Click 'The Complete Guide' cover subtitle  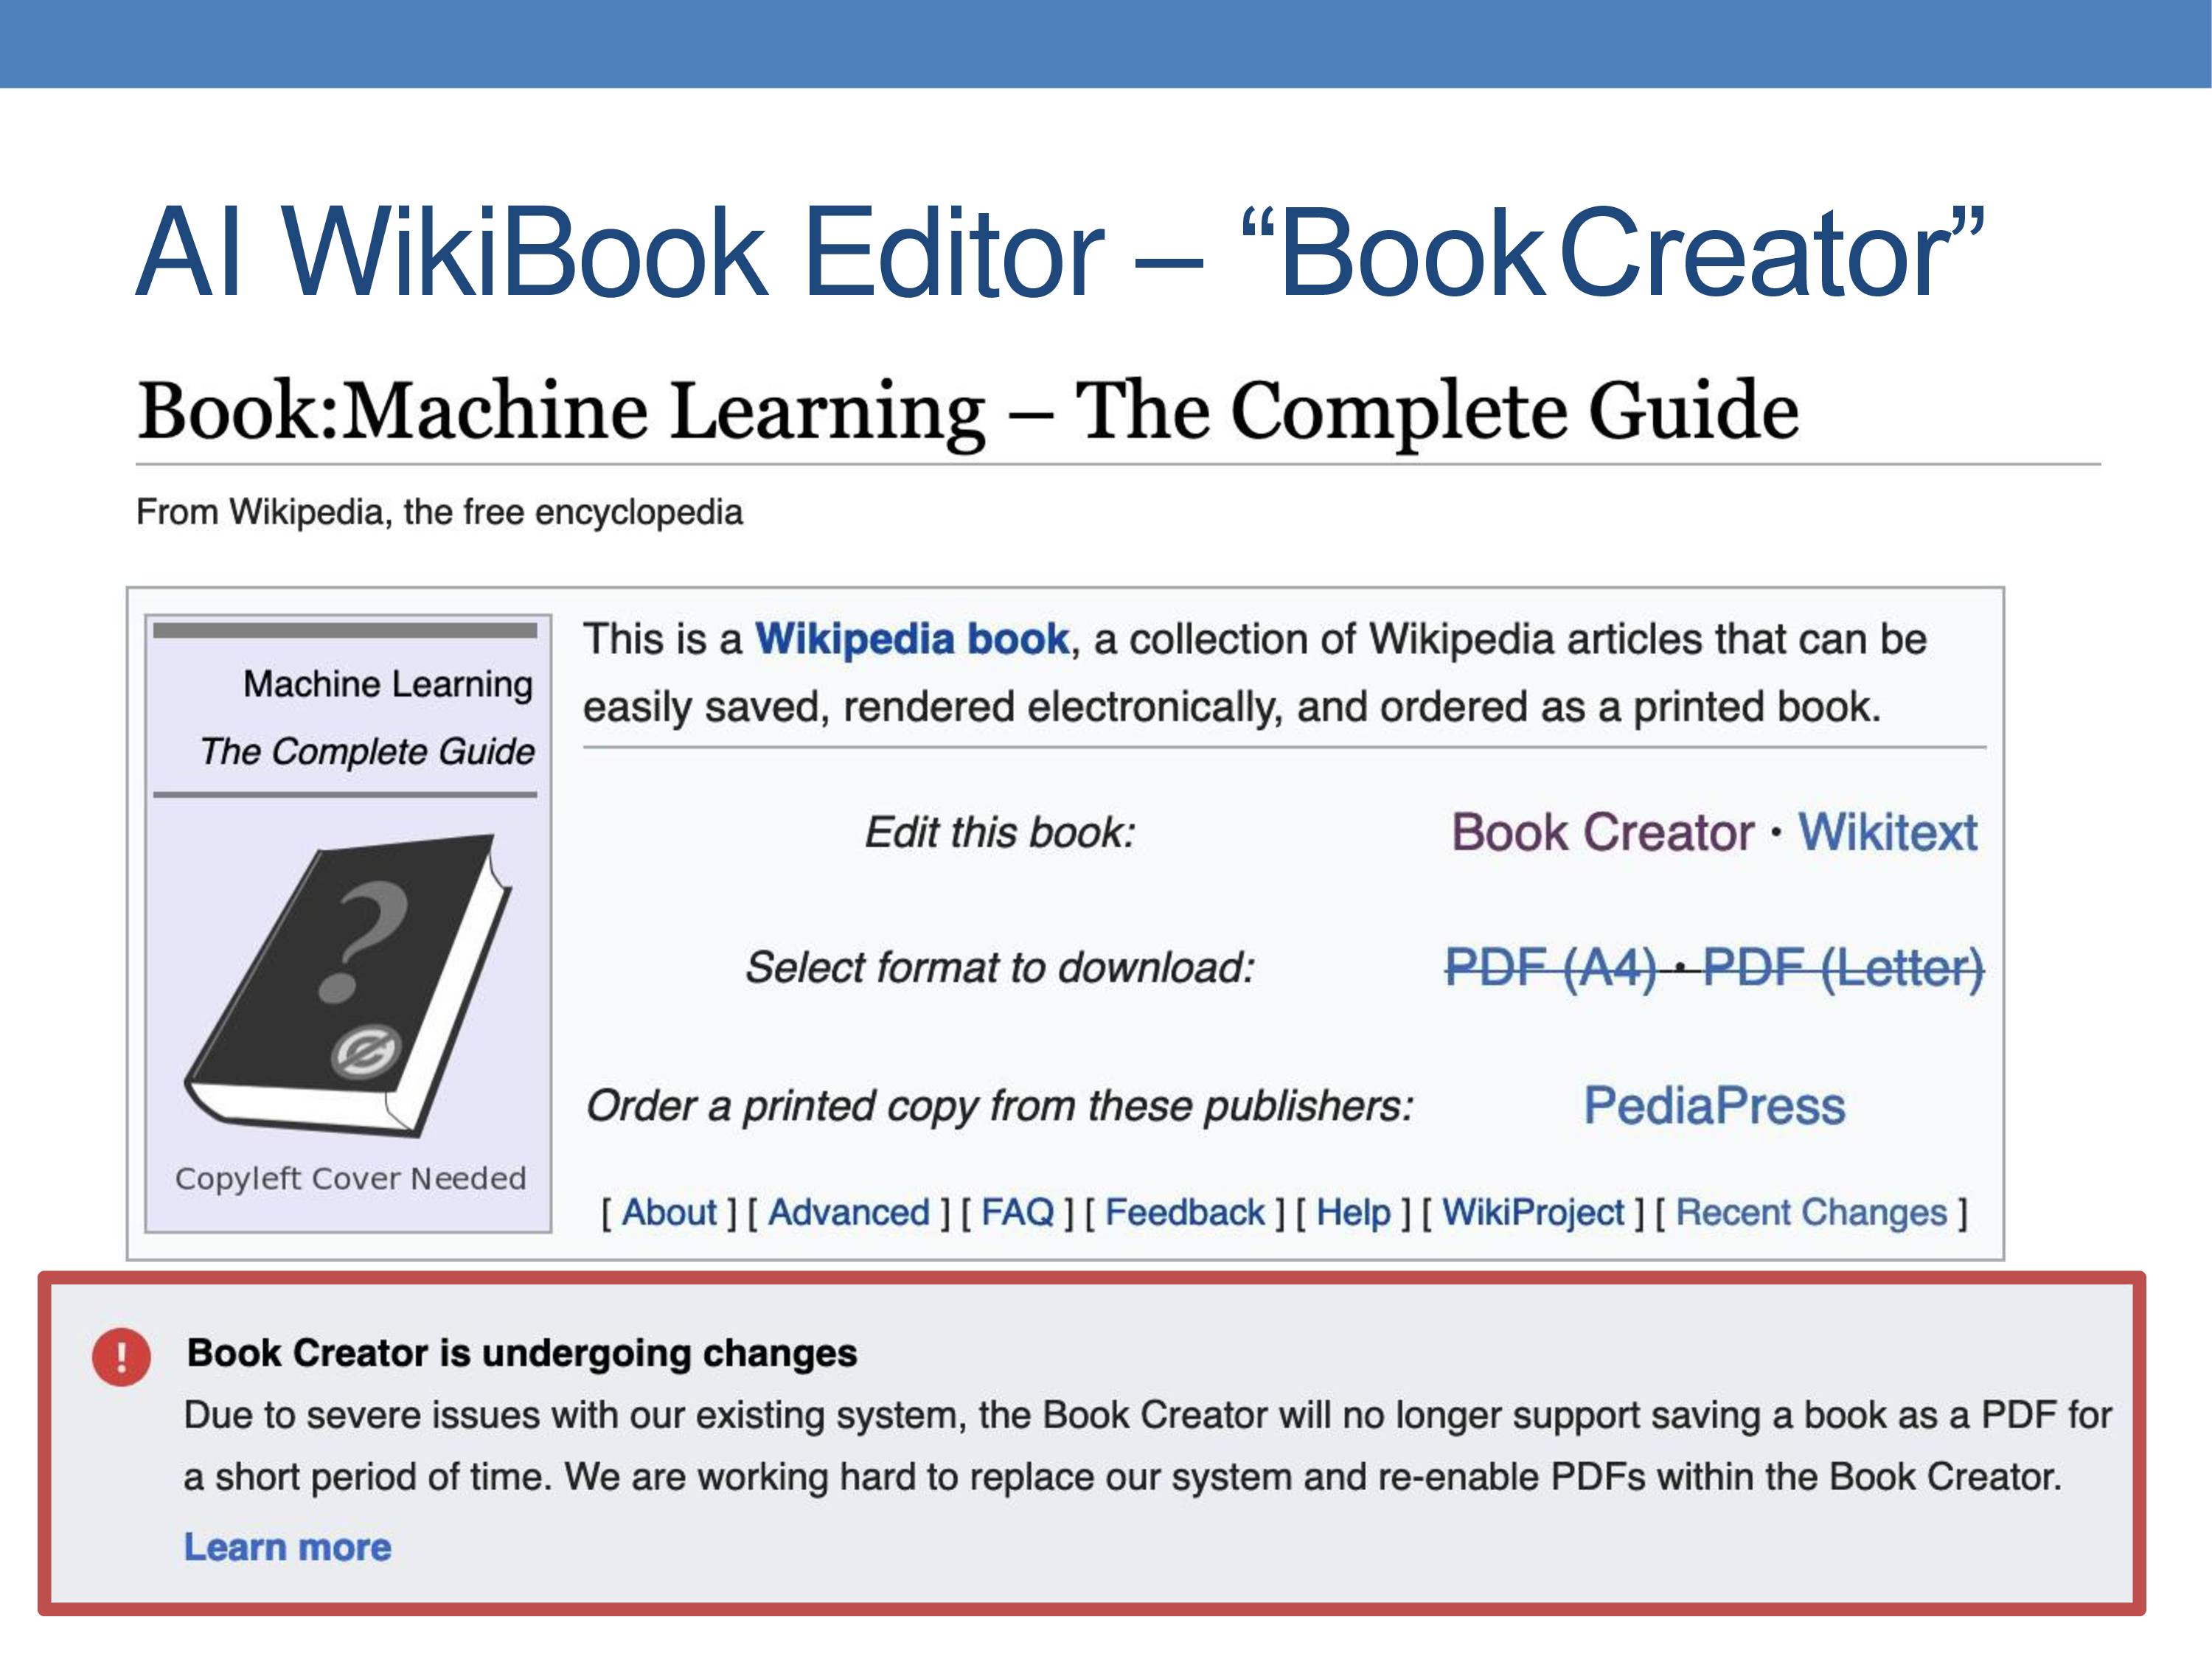tap(367, 751)
